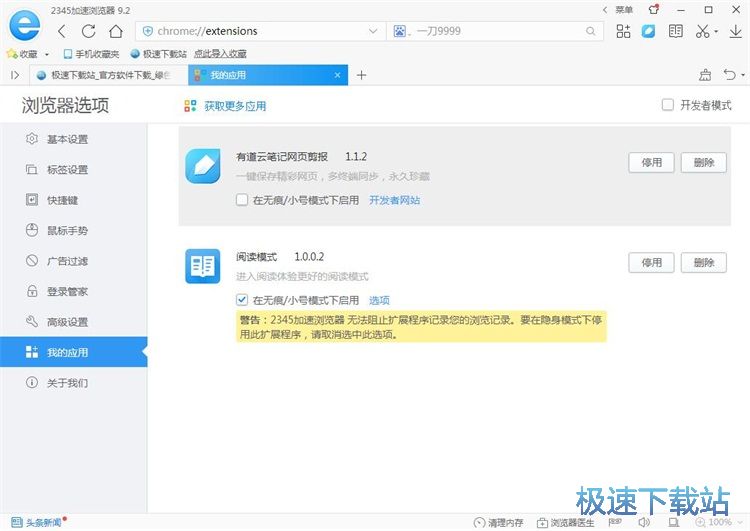750x531 pixels.
Task: Enable 开发者模式 checkbox
Action: coord(668,105)
